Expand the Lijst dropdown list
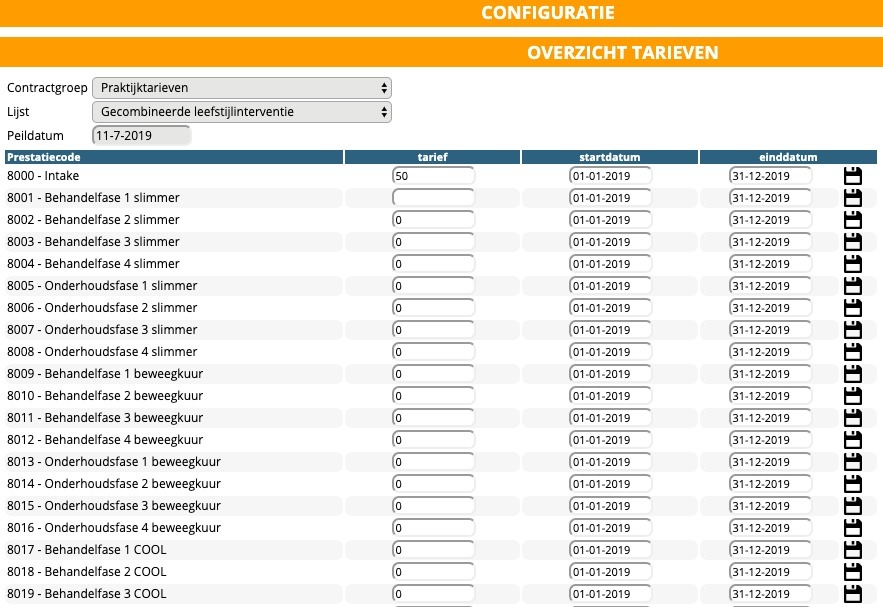 [x=241, y=111]
